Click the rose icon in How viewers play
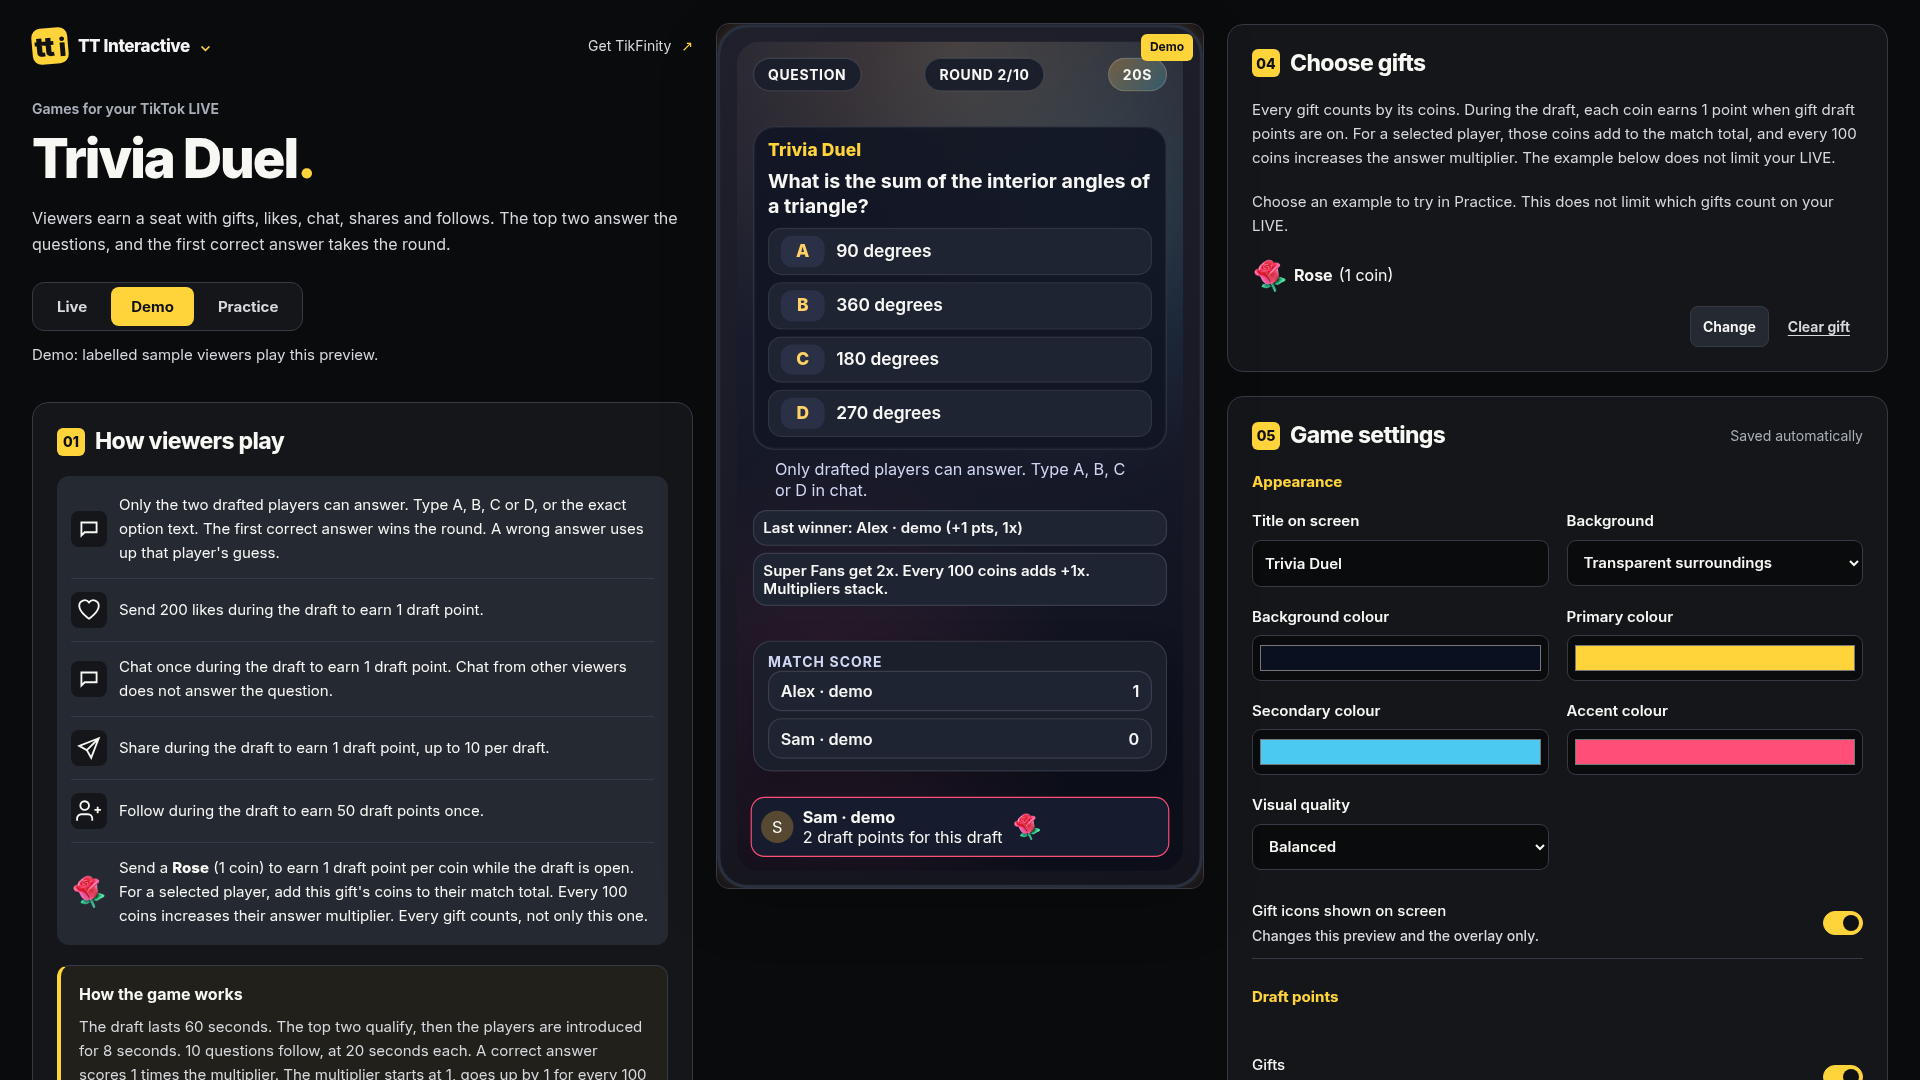The image size is (1920, 1080). coord(89,891)
